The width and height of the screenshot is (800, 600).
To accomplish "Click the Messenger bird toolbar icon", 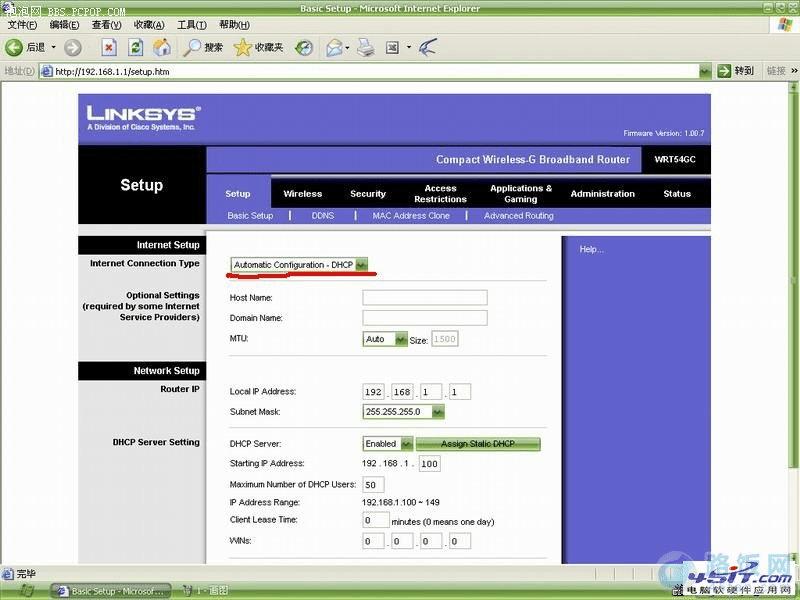I will tap(428, 47).
